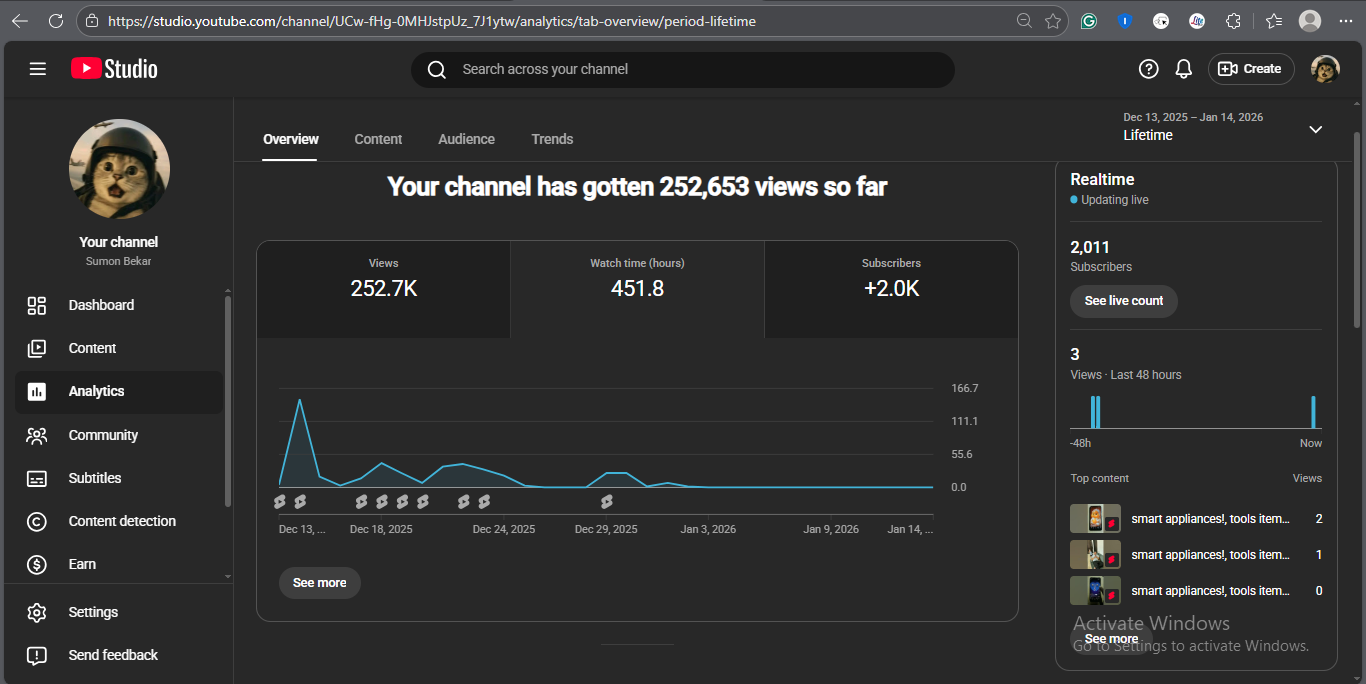This screenshot has height=684, width=1366.
Task: Switch to the Trends tab
Action: click(x=552, y=139)
